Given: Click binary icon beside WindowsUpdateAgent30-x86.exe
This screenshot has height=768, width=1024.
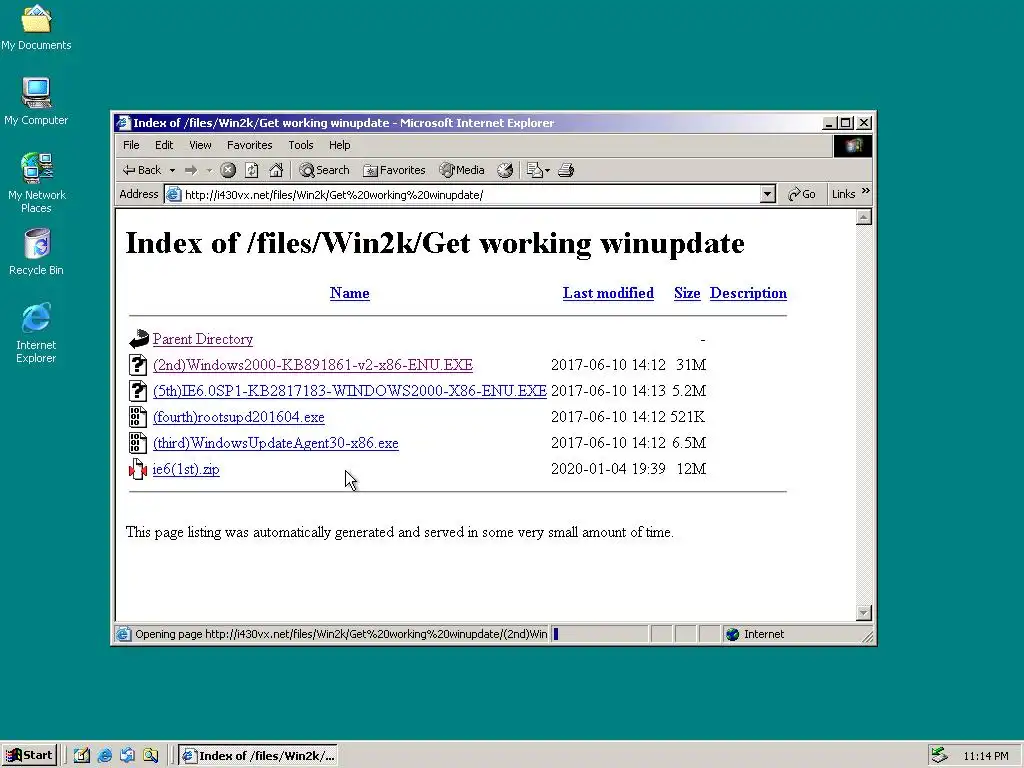Looking at the screenshot, I should click(x=138, y=443).
